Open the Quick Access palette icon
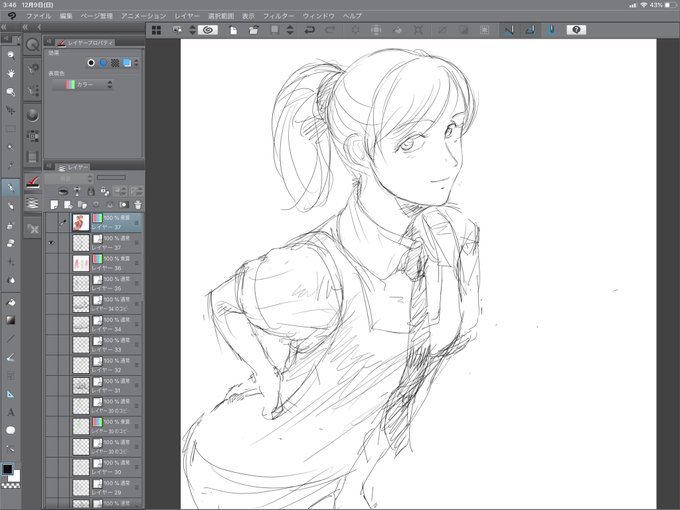The width and height of the screenshot is (680, 510). [33, 45]
